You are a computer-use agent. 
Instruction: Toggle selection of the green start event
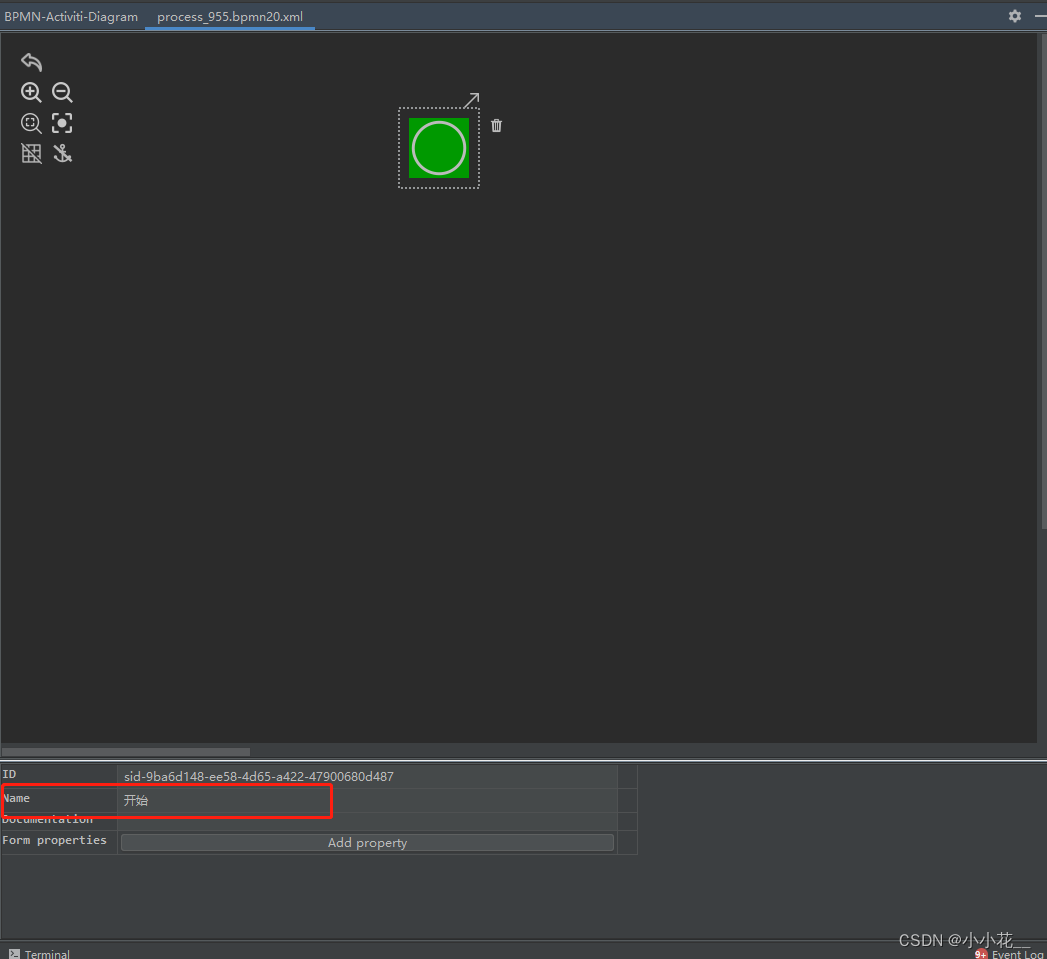(439, 148)
